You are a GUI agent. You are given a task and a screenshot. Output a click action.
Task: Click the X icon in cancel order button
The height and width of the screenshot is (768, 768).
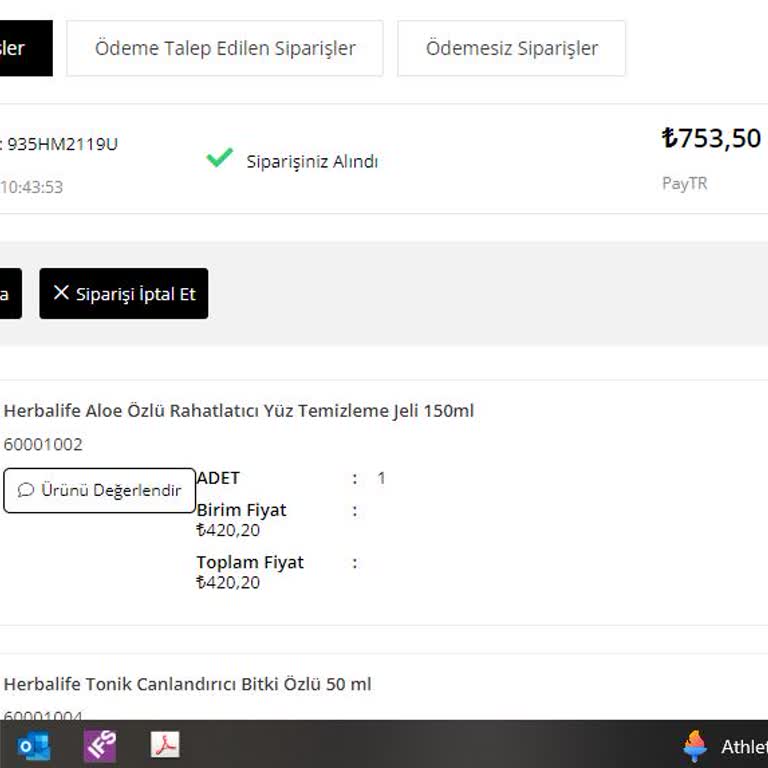click(61, 292)
